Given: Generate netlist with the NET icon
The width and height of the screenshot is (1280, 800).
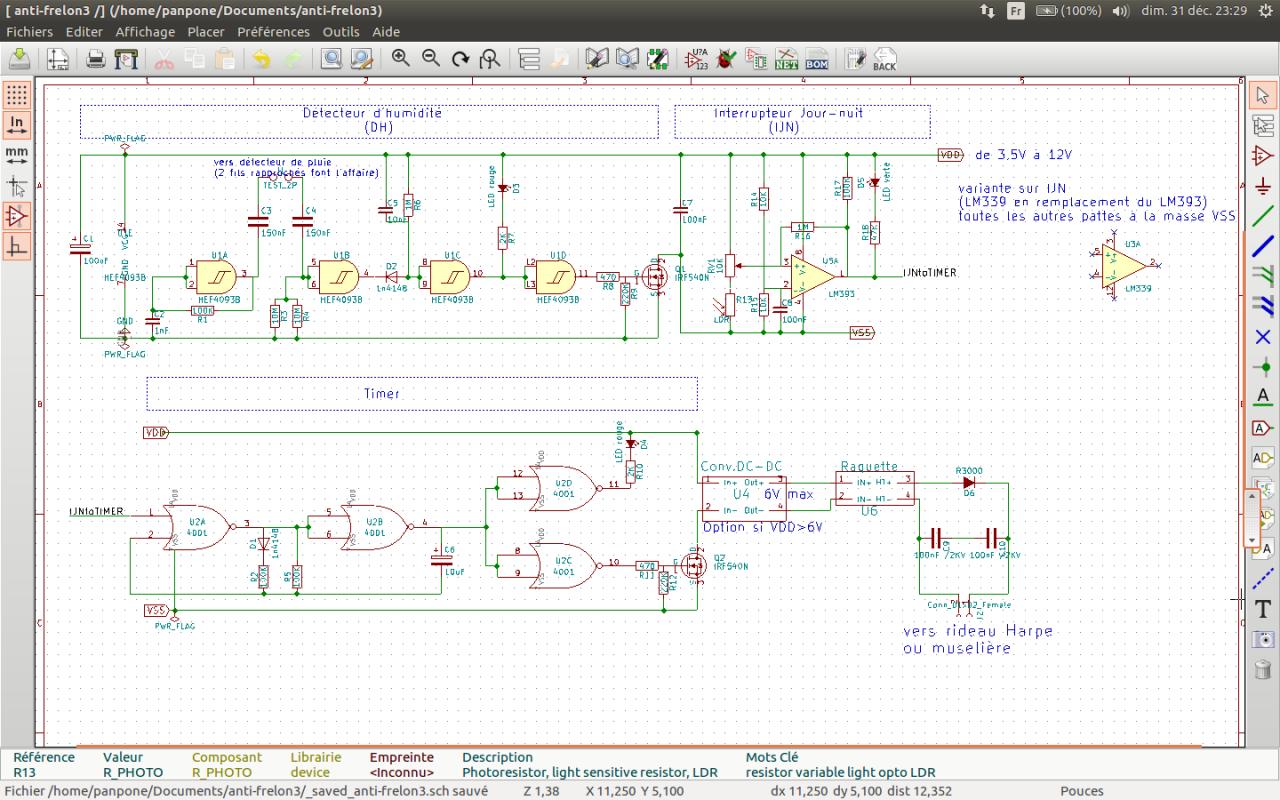Looking at the screenshot, I should click(x=787, y=59).
